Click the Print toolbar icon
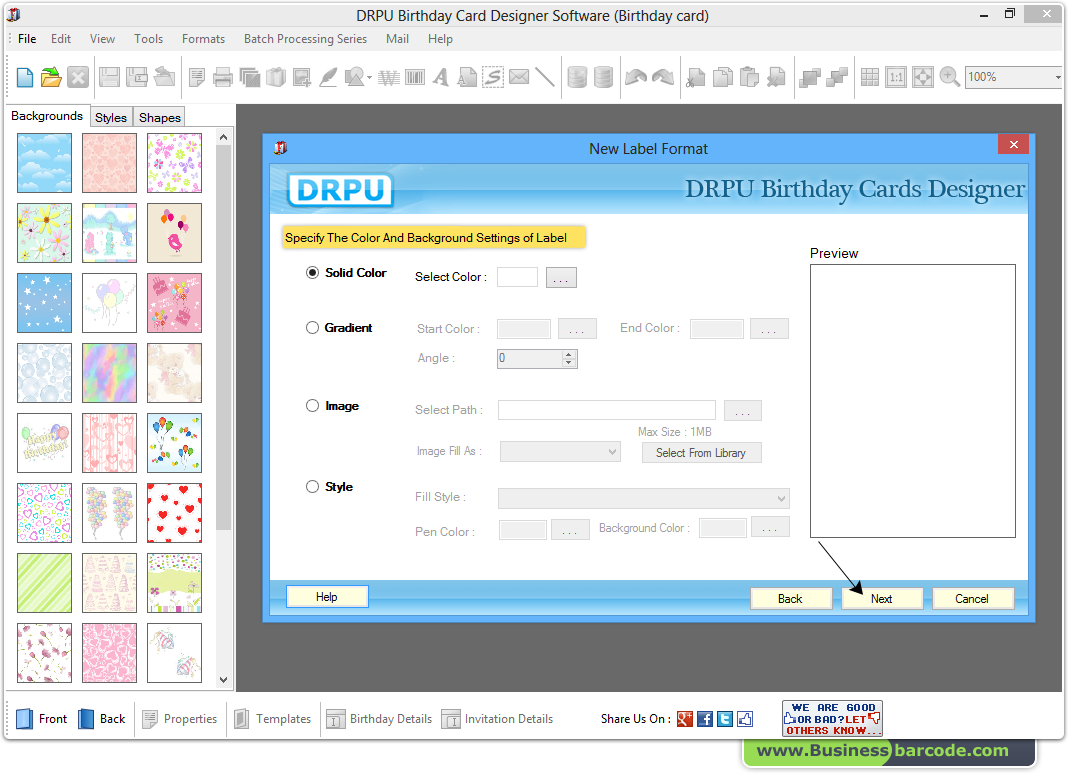This screenshot has height=774, width=1068. 223,77
